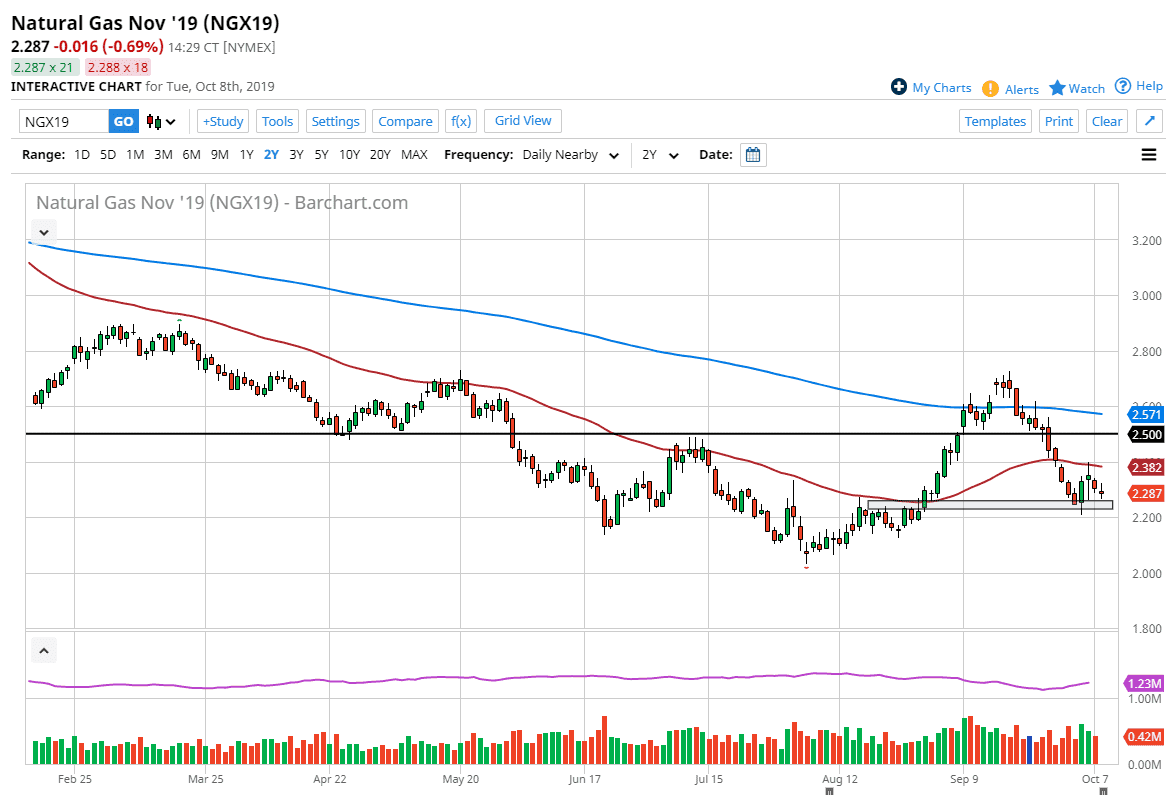
Task: Open the Alerts warning icon
Action: coord(990,88)
